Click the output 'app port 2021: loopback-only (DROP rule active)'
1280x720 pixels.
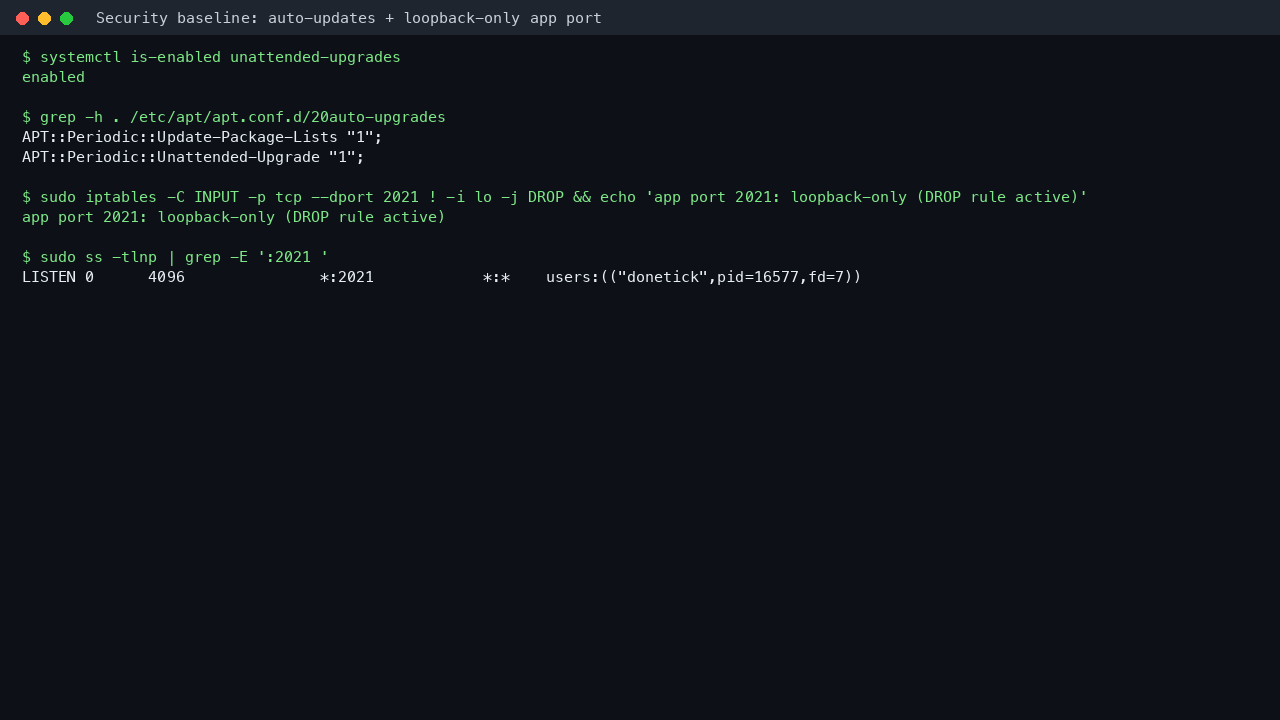pos(234,217)
